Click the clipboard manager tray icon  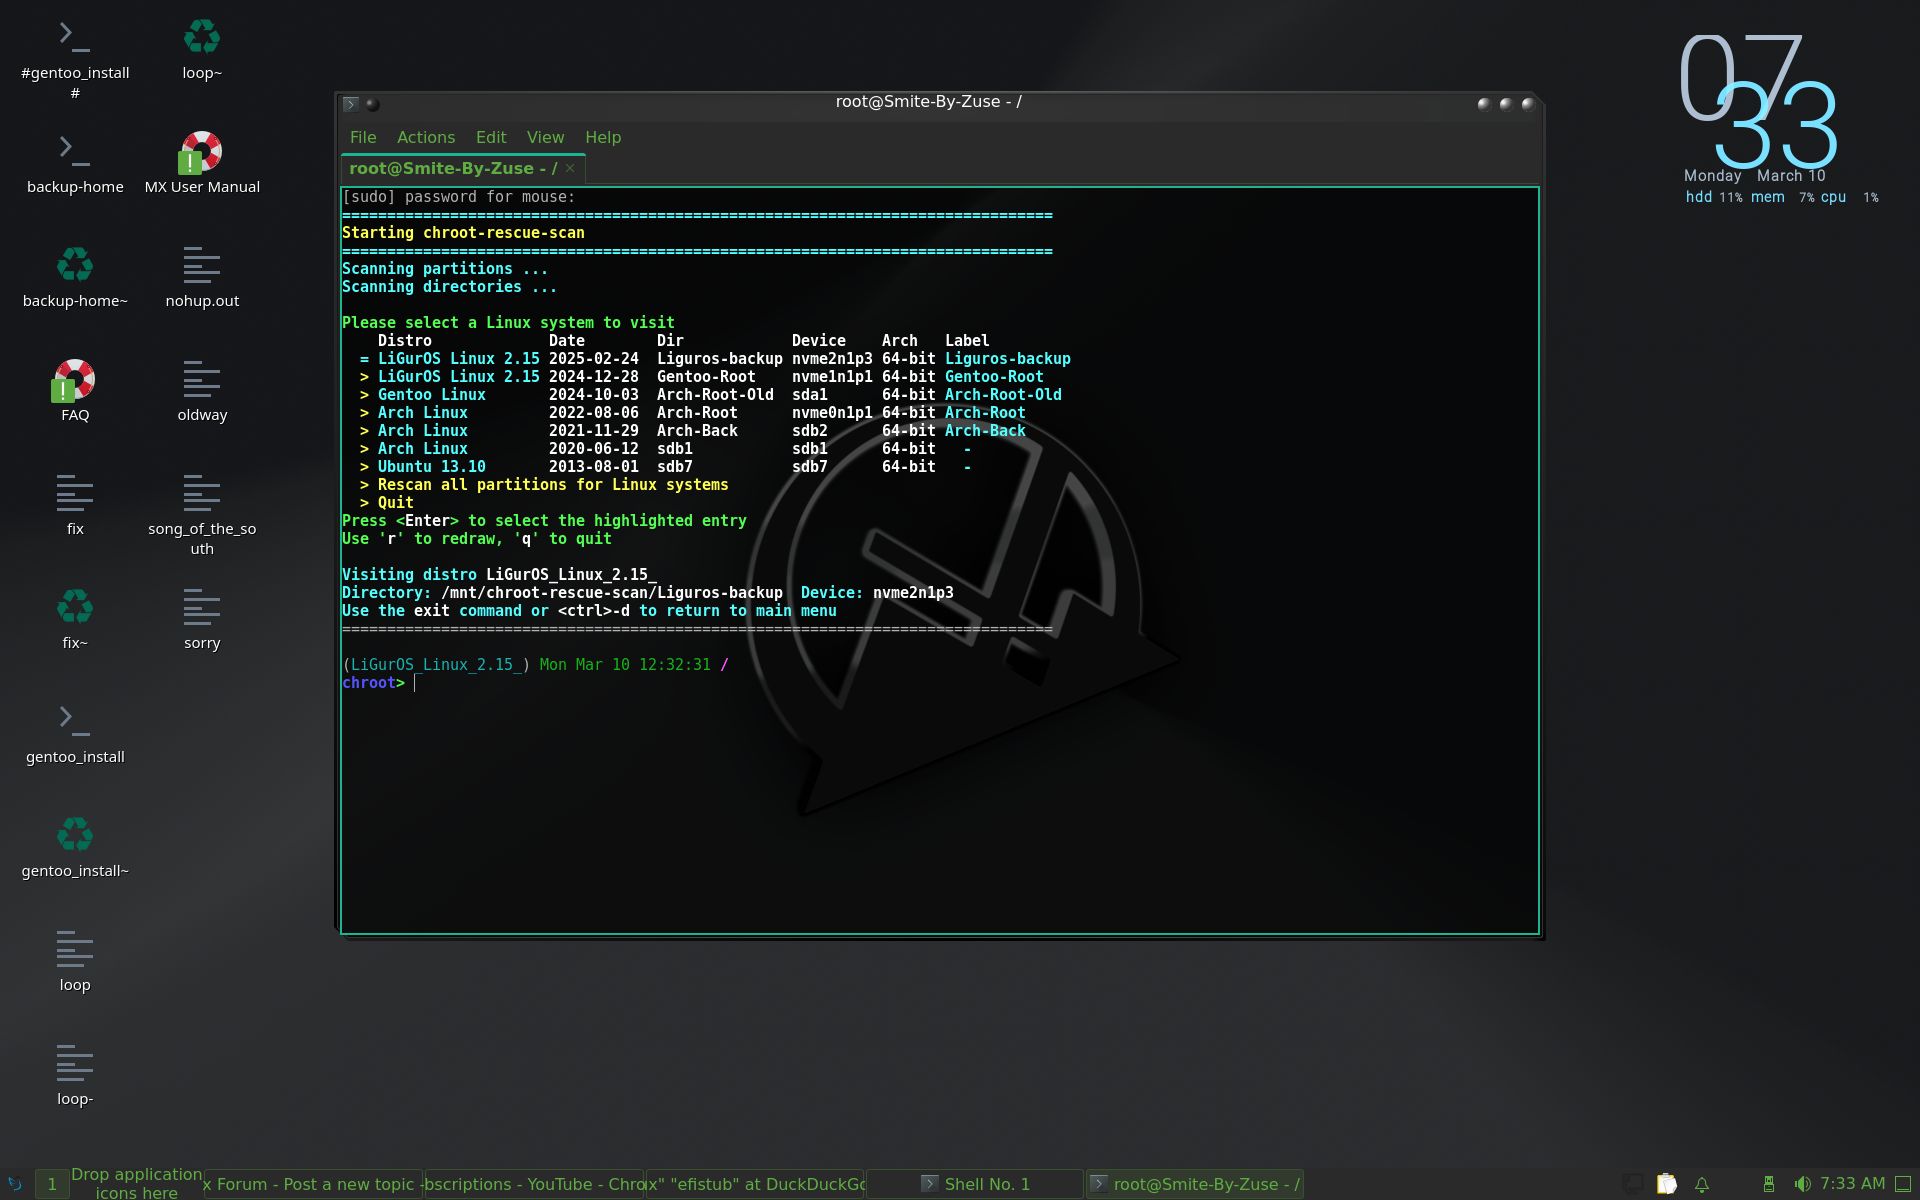(x=1666, y=1184)
